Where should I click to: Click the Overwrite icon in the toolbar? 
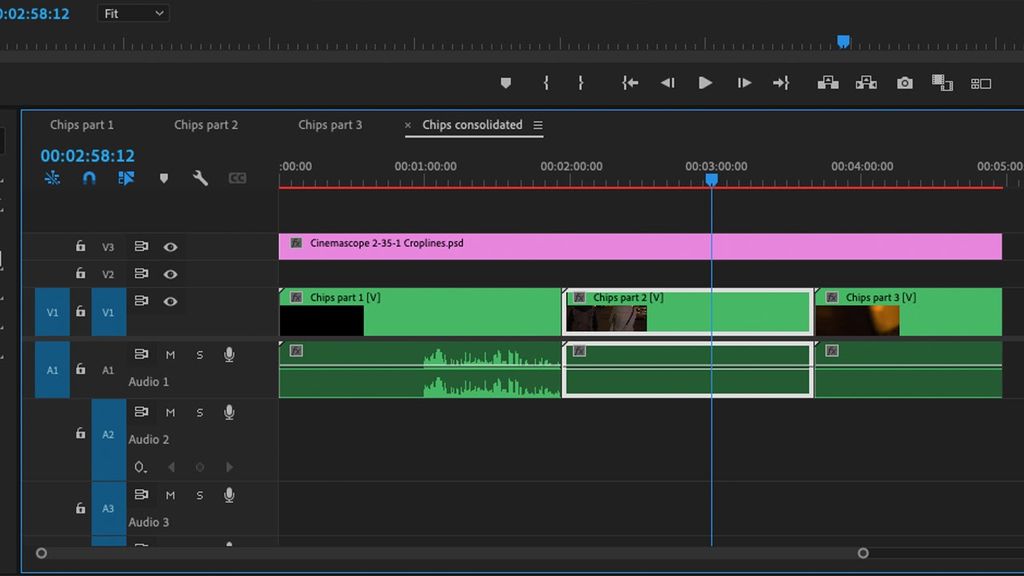click(866, 83)
